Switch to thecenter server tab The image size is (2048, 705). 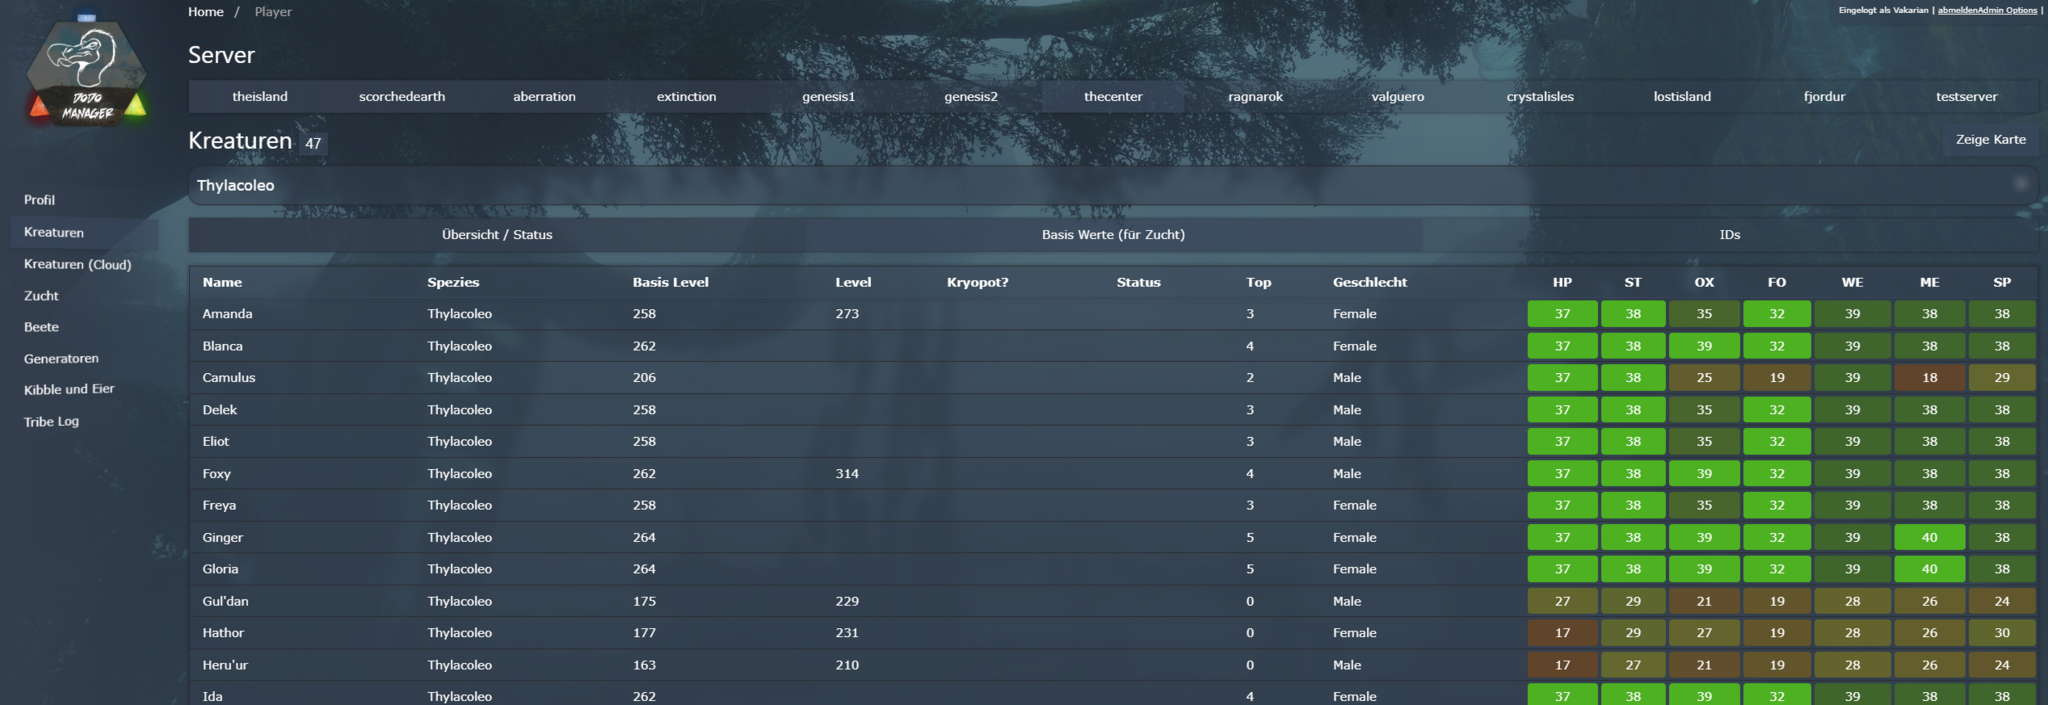click(1112, 97)
